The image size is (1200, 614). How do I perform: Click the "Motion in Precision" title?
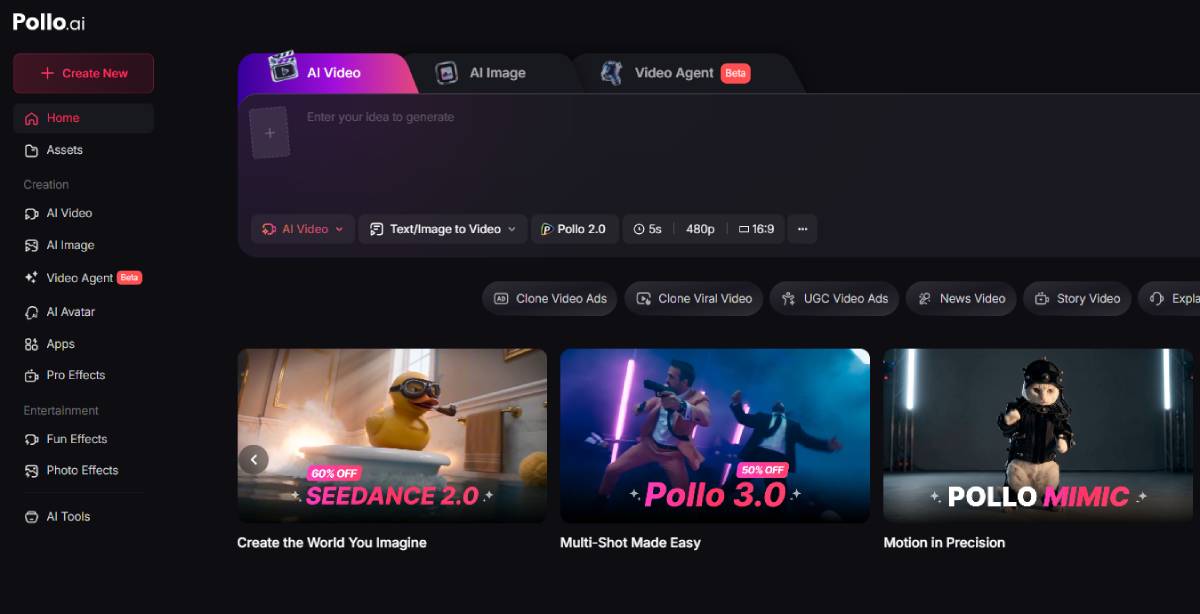[x=944, y=543]
